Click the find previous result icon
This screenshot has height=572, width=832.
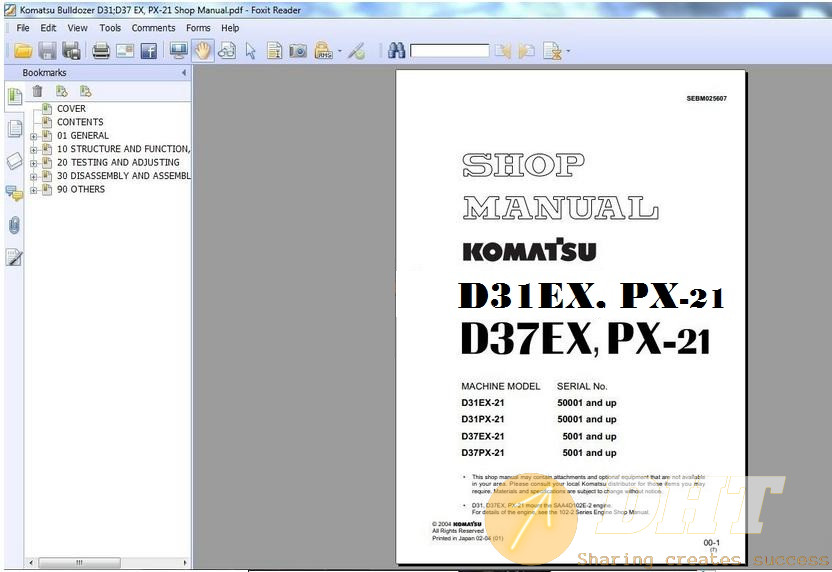pos(502,51)
